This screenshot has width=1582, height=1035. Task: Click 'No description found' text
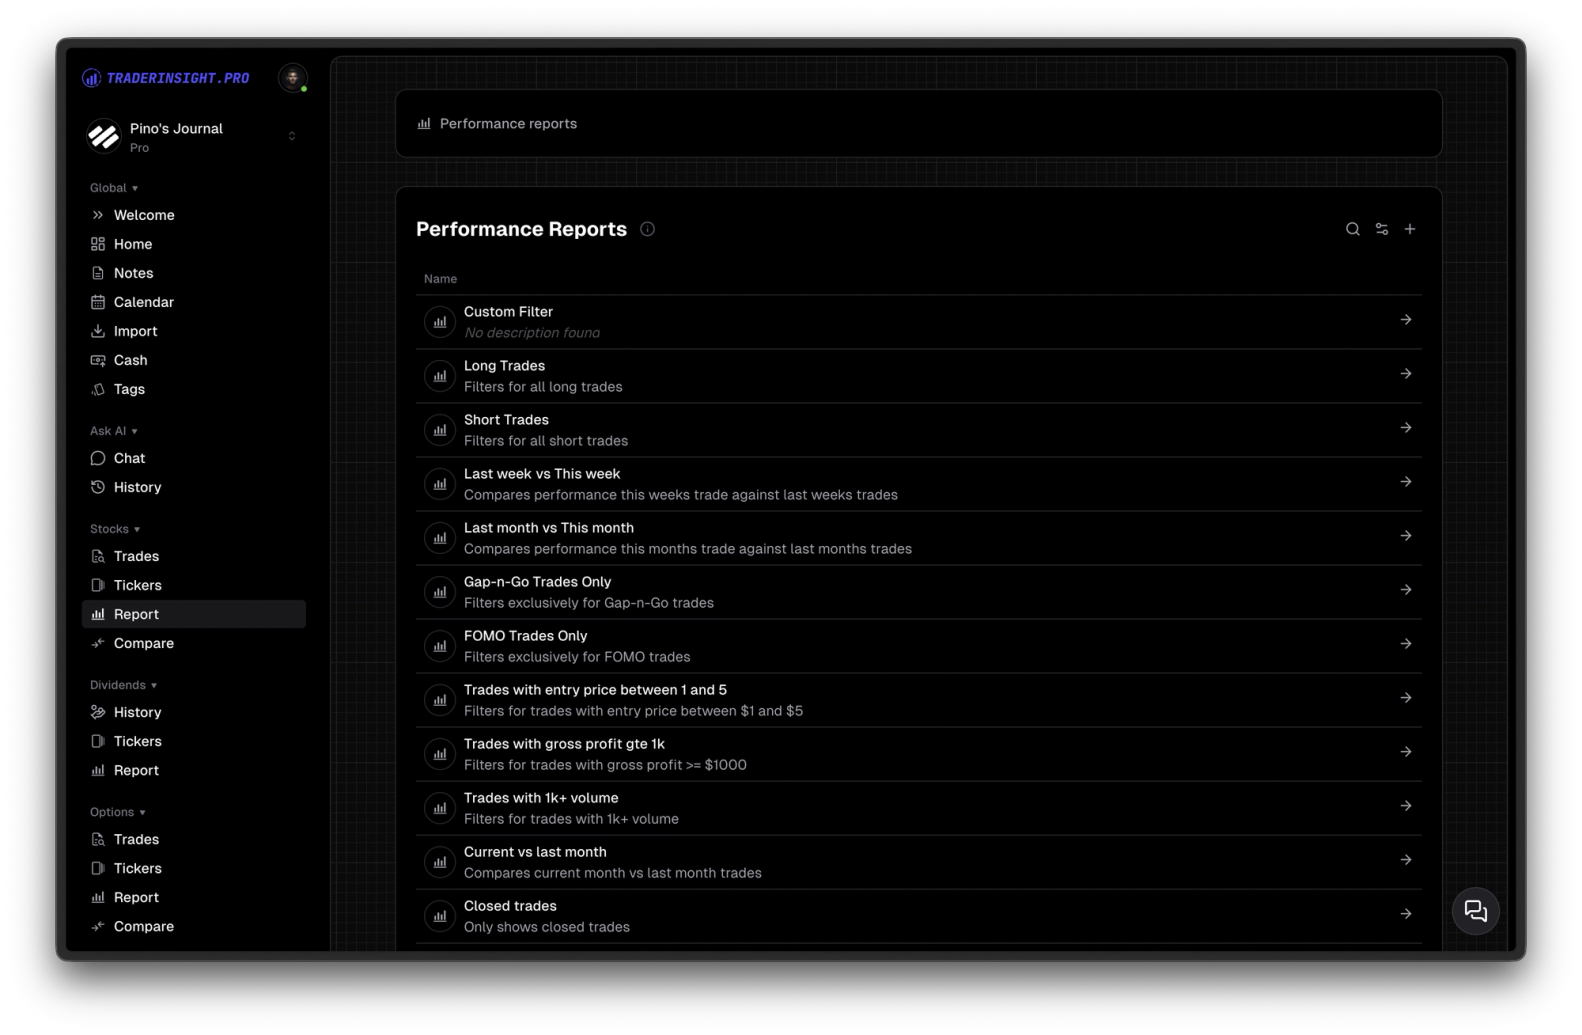532,333
